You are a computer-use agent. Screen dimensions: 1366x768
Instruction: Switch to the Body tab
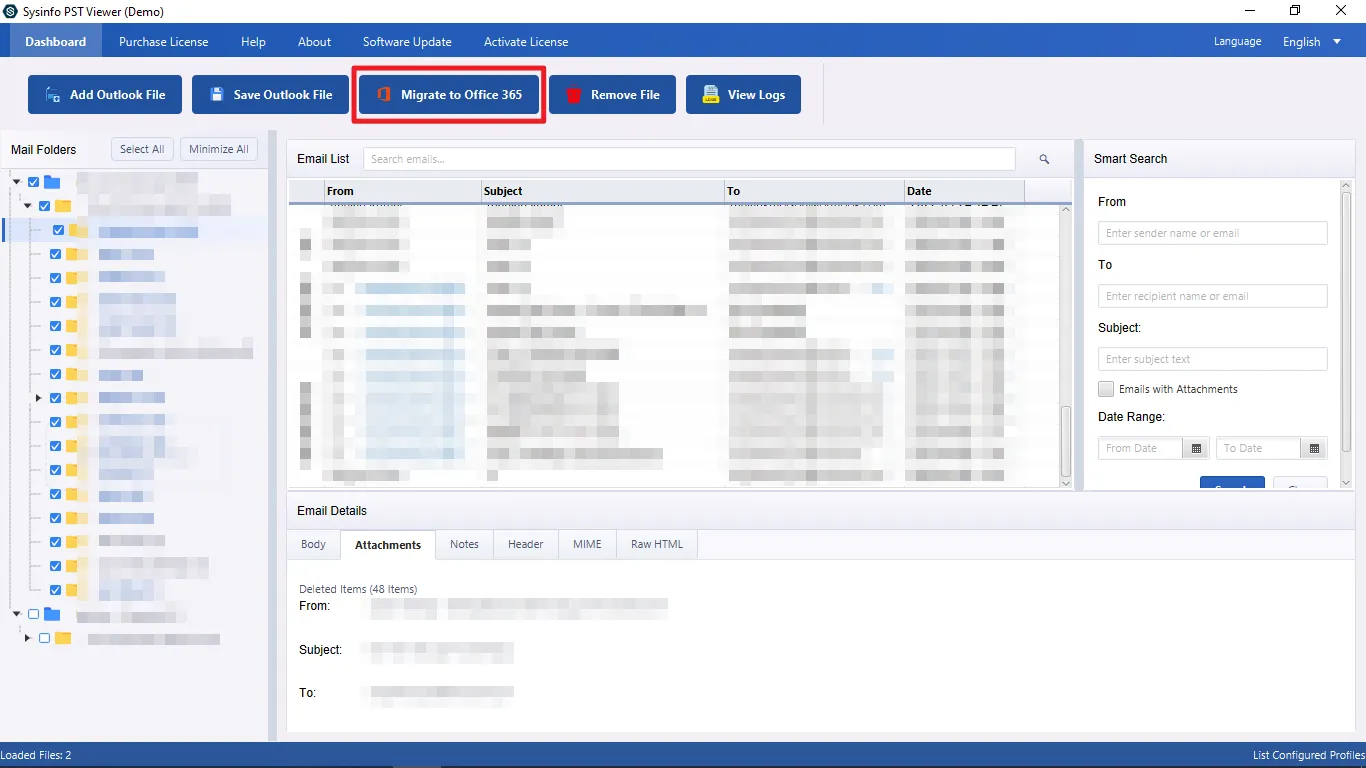314,544
